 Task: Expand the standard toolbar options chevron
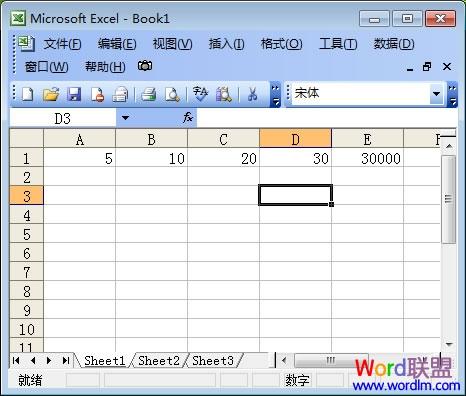[275, 95]
